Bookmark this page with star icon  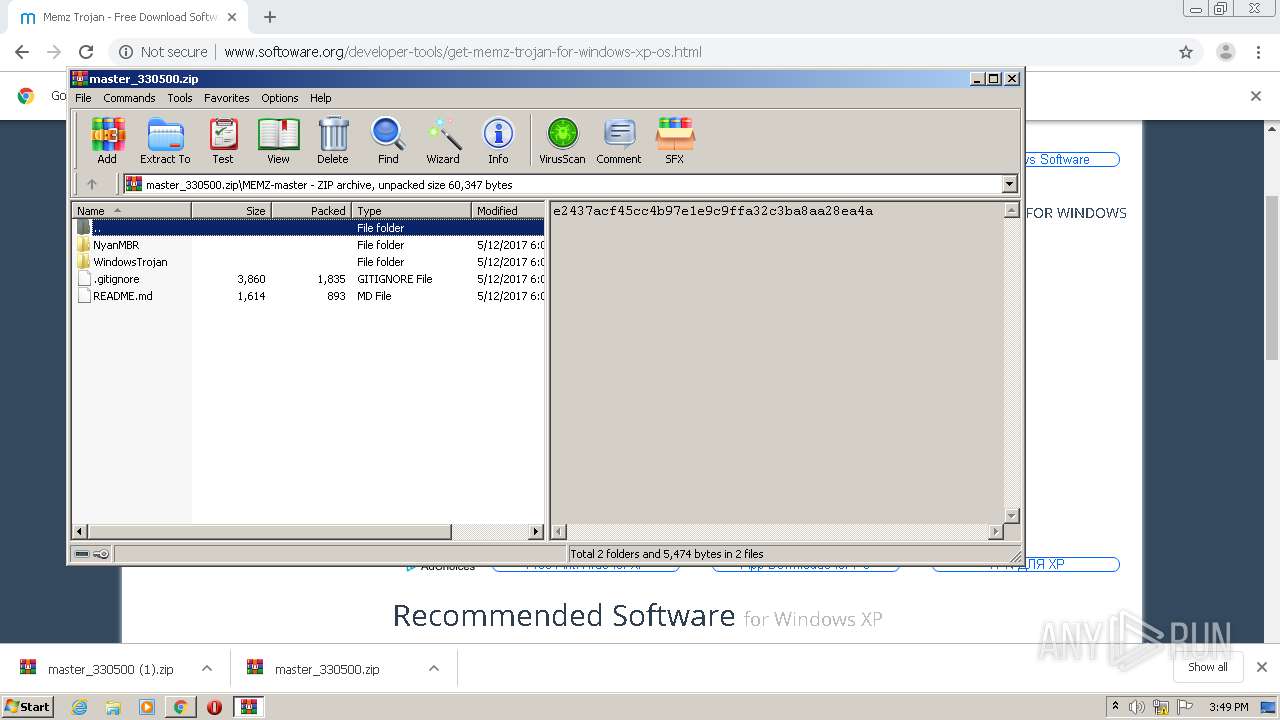[1186, 52]
